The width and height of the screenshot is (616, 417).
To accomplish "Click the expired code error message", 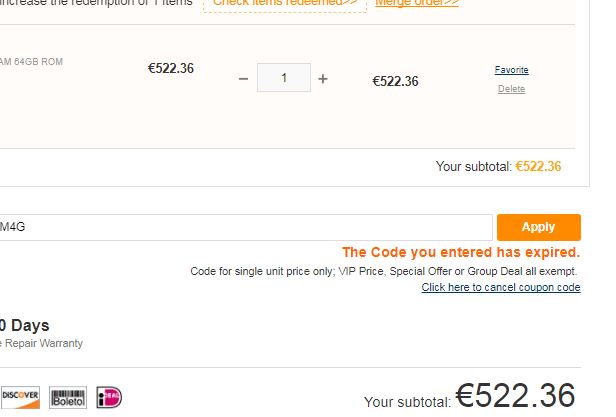I will tap(461, 252).
